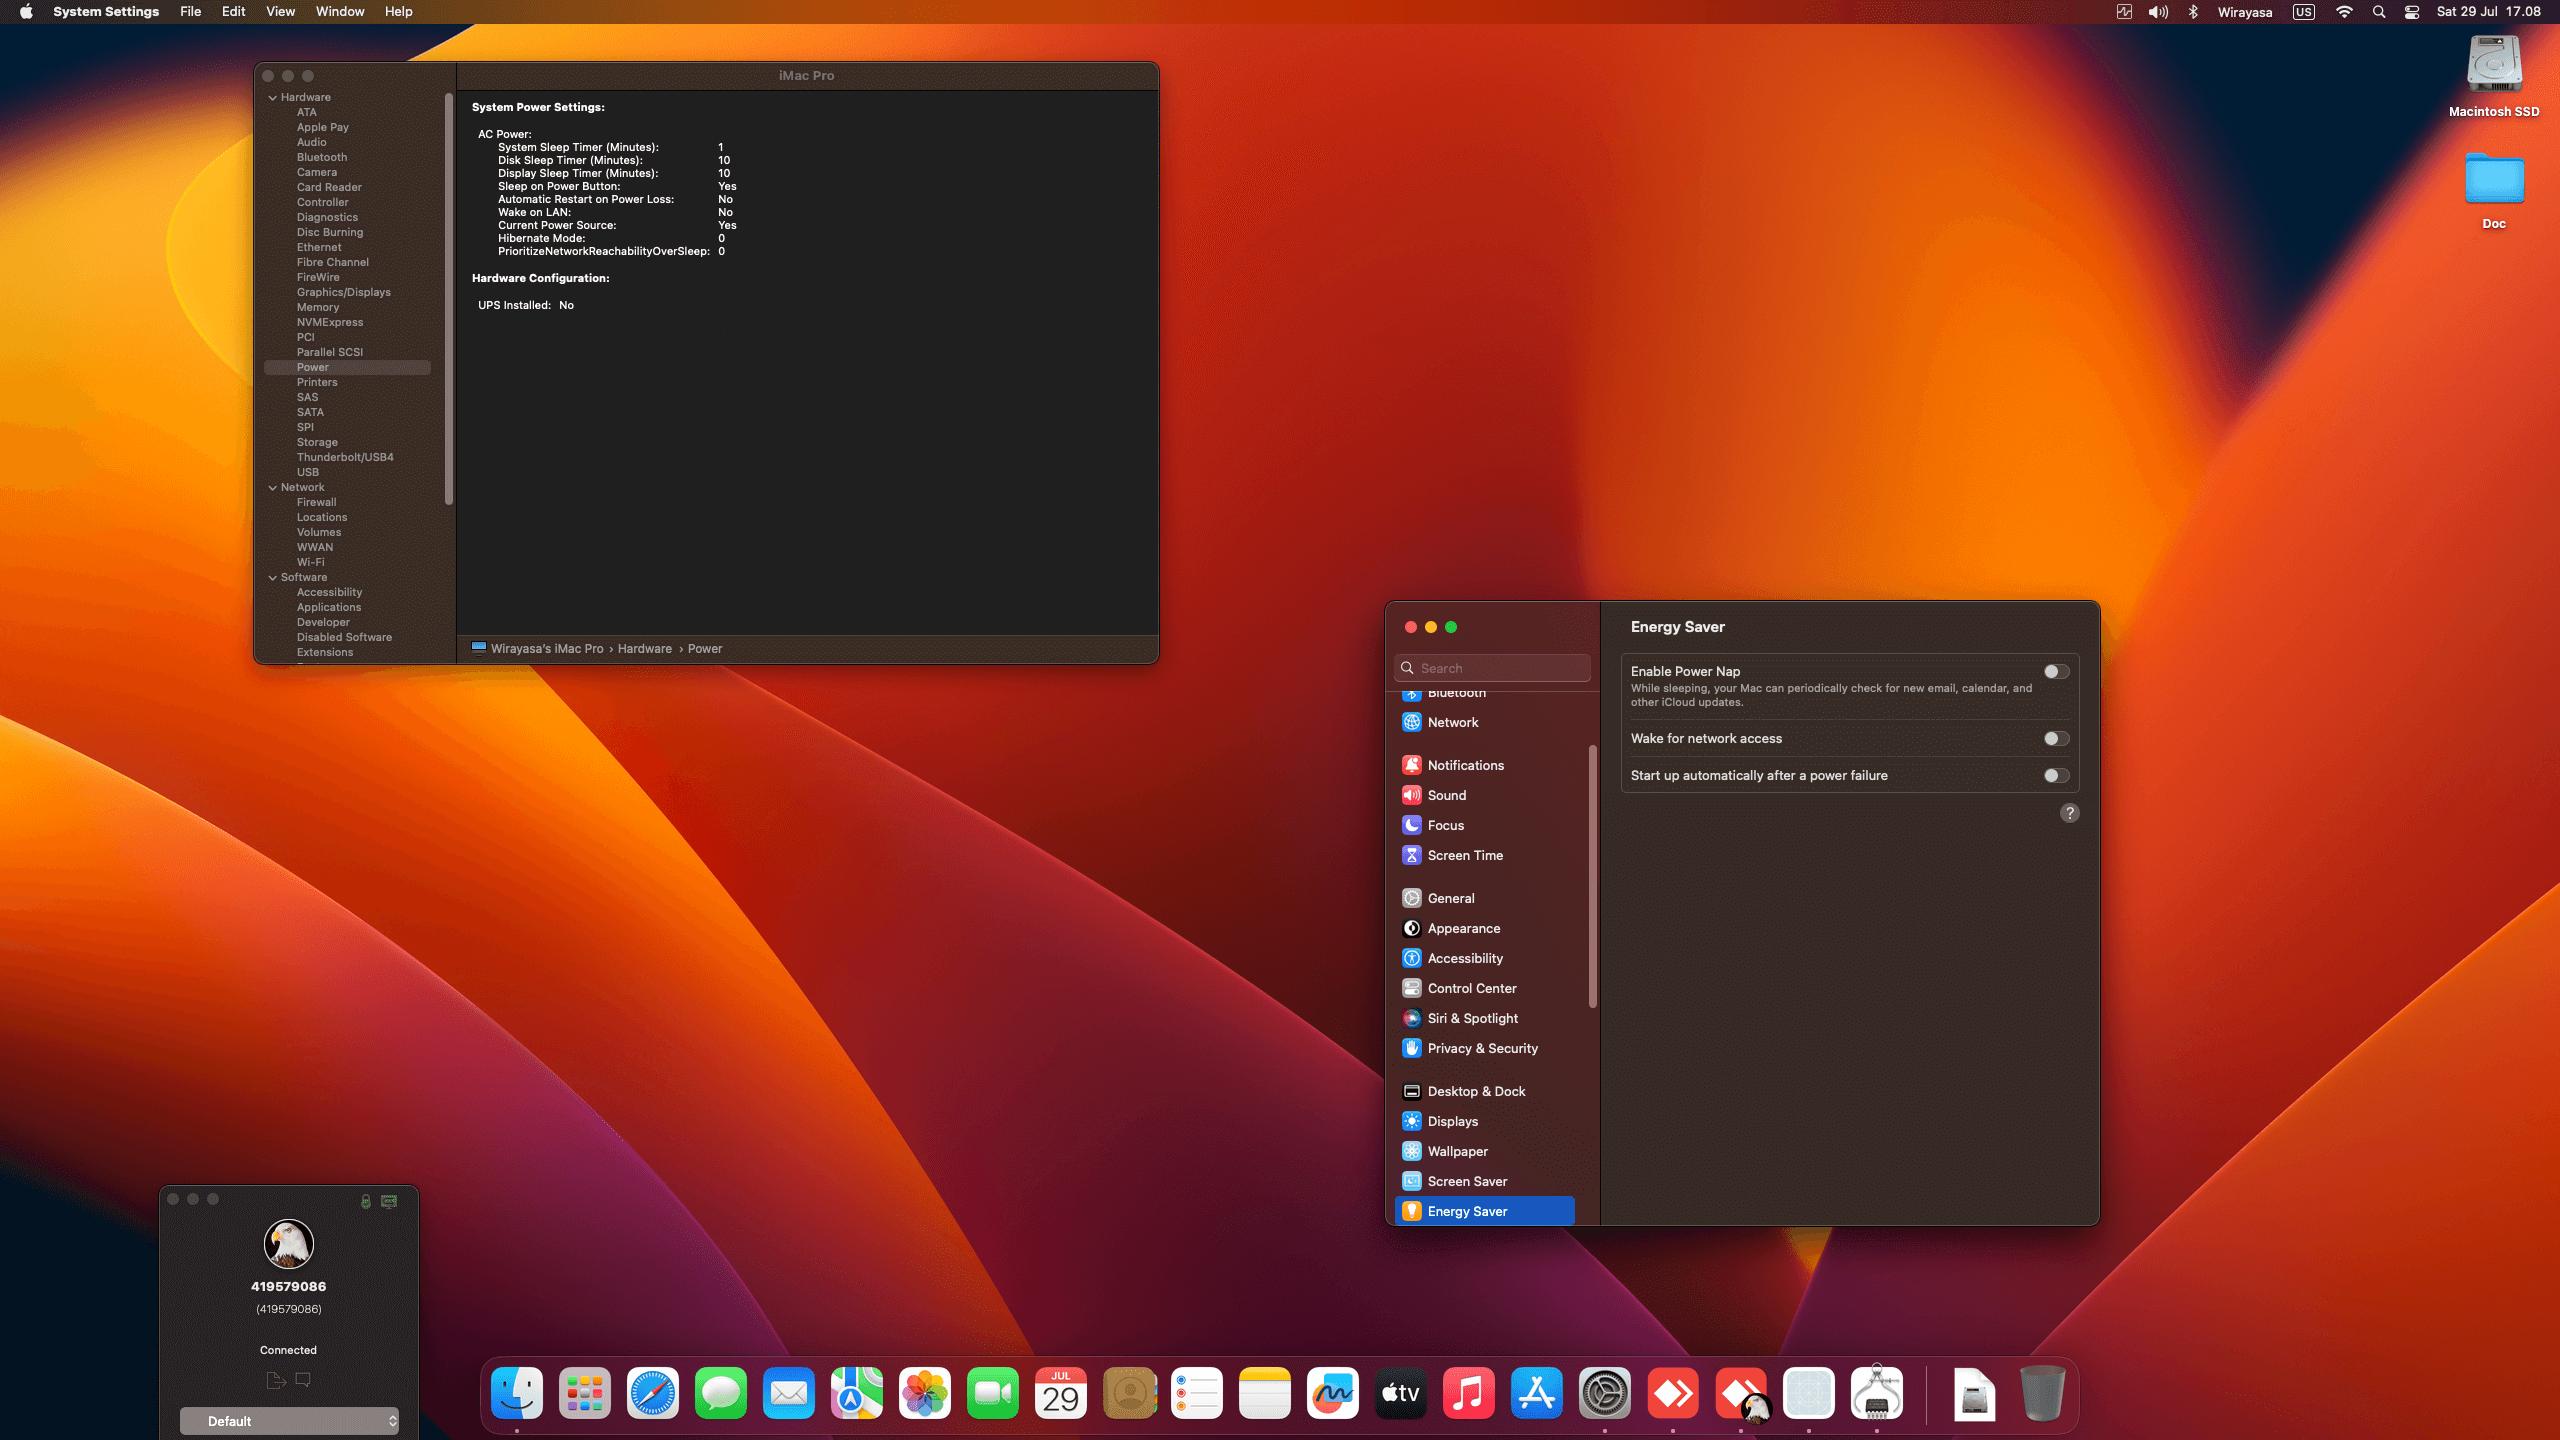Click Control Center icon in menu bar
Image resolution: width=2560 pixels, height=1440 pixels.
point(2412,12)
